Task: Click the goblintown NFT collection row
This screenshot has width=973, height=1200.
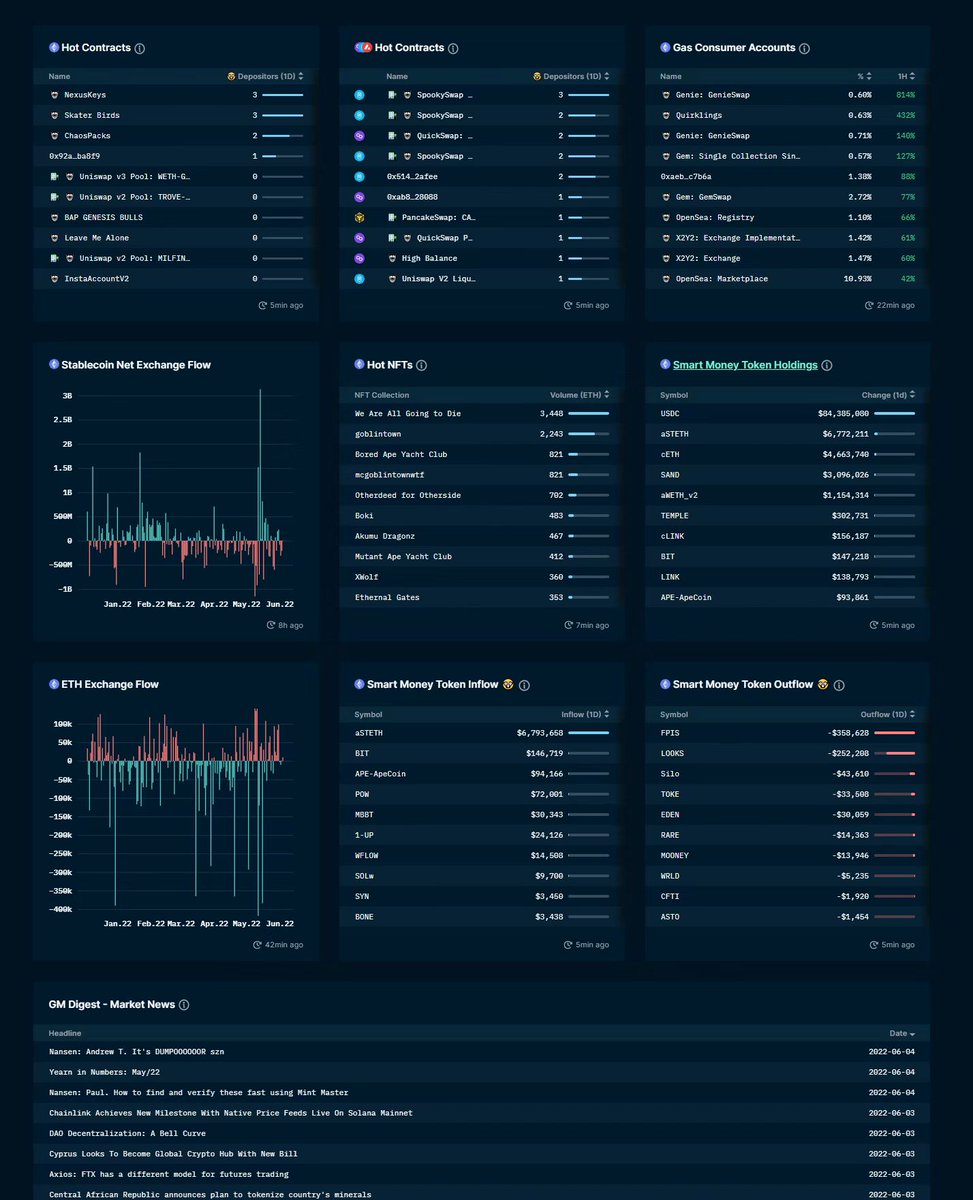Action: point(482,434)
